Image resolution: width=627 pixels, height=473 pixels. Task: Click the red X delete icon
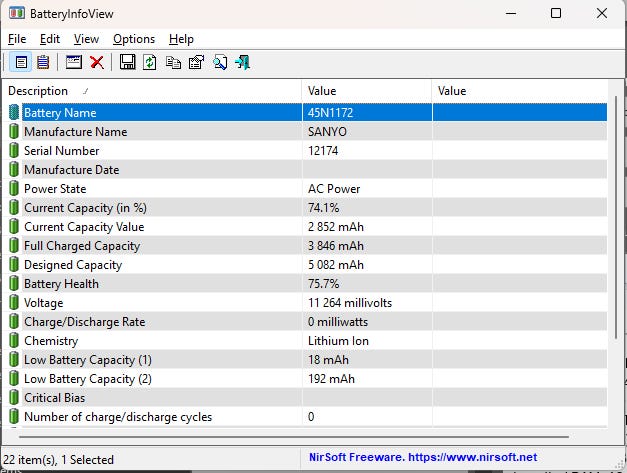coord(97,62)
